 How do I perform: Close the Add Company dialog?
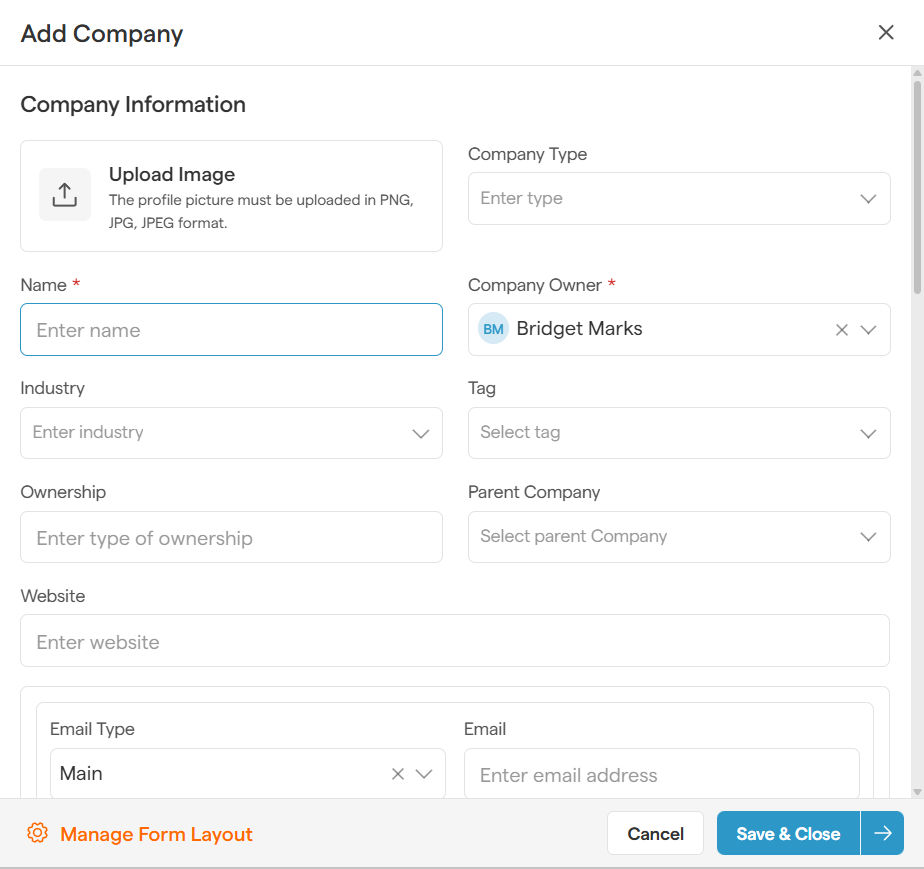886,33
